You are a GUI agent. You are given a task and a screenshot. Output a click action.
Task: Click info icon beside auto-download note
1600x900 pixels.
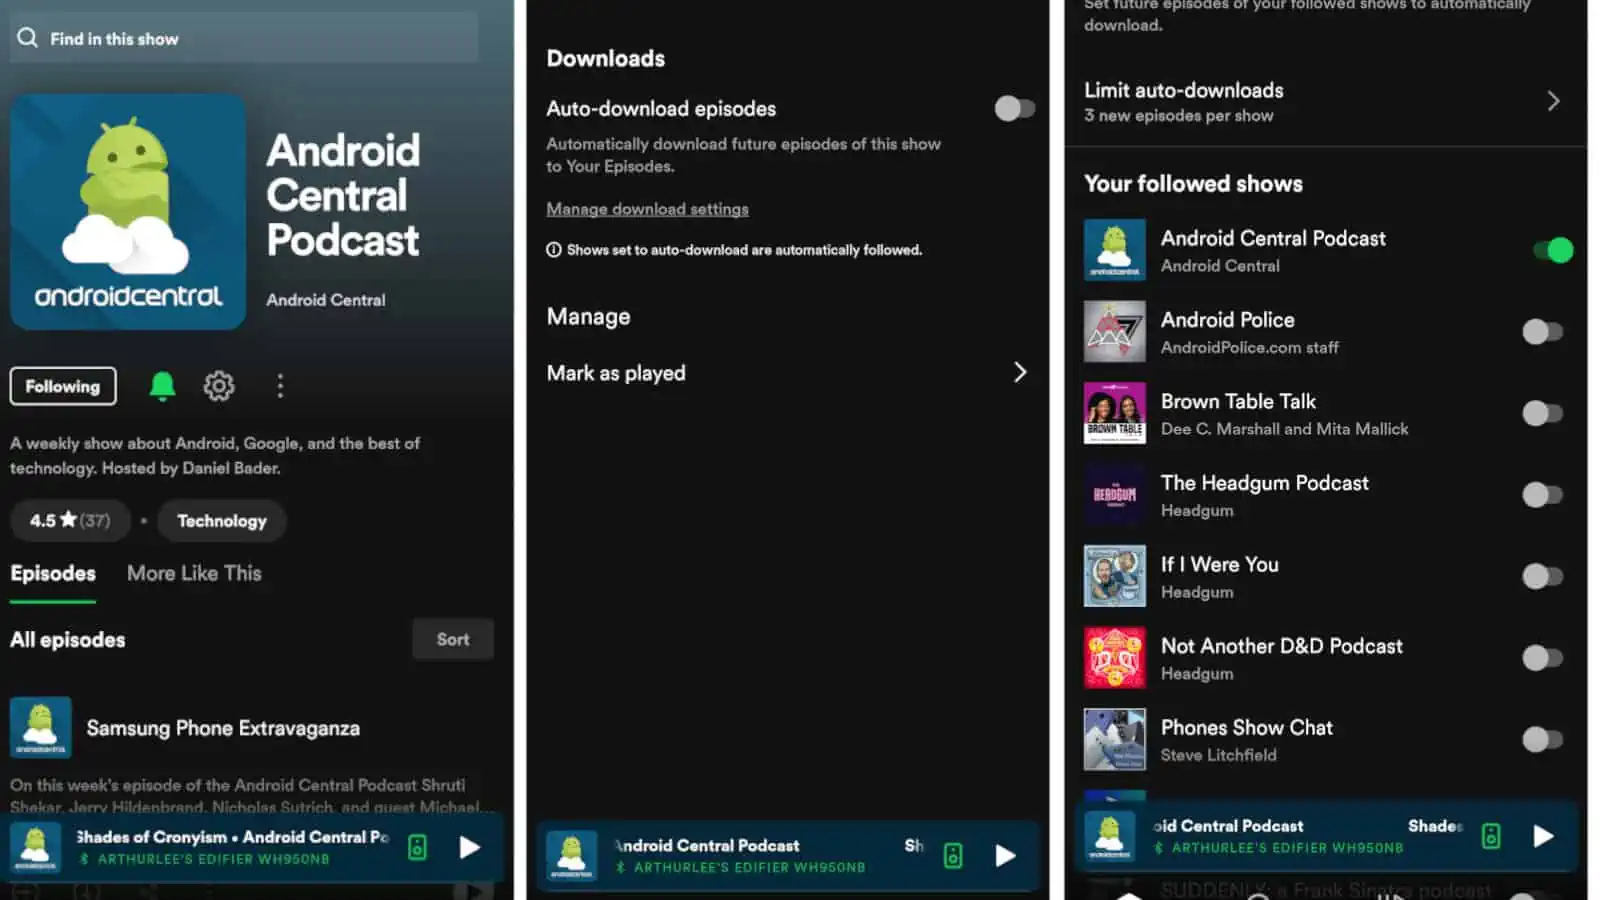(553, 250)
